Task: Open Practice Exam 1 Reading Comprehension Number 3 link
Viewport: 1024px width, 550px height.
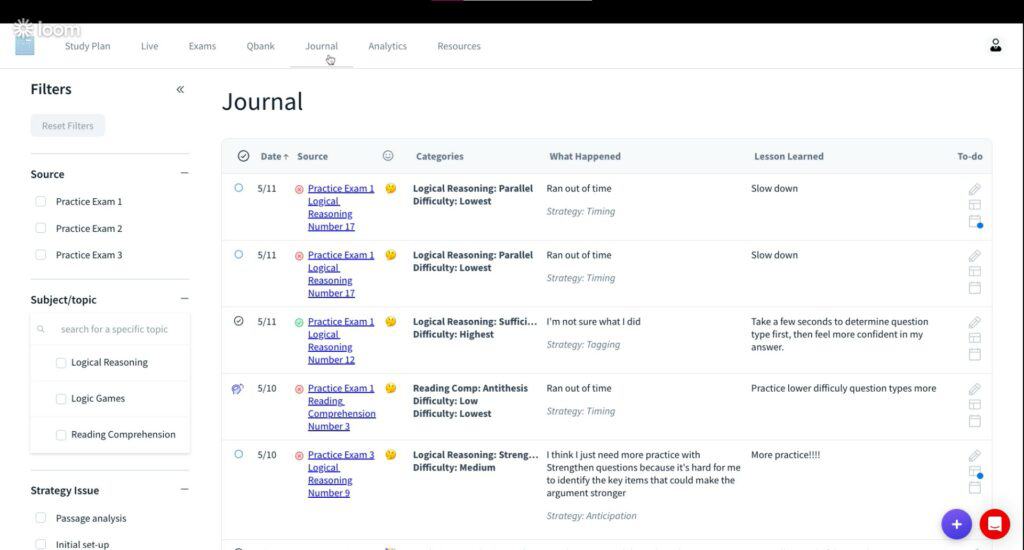Action: [x=342, y=407]
